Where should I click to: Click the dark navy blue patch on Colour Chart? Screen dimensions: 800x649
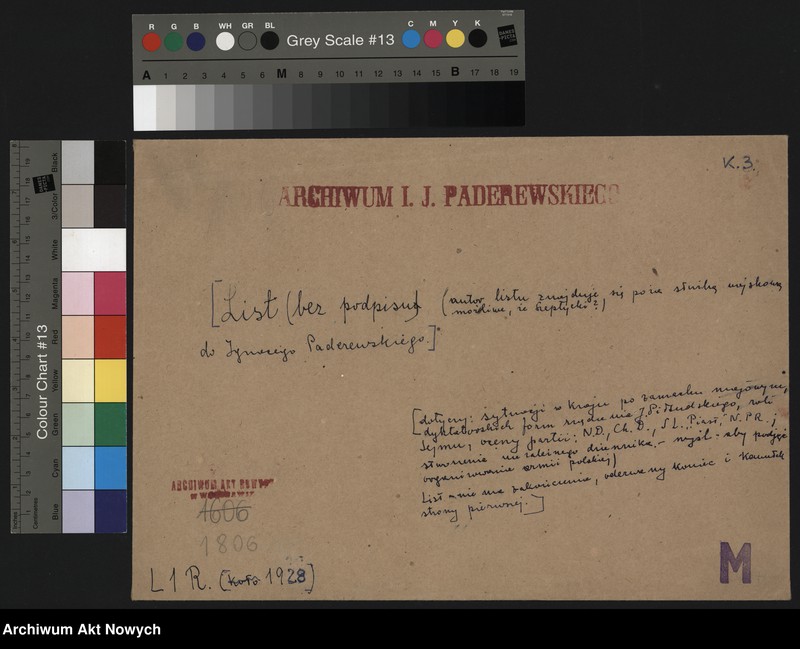pyautogui.click(x=110, y=511)
